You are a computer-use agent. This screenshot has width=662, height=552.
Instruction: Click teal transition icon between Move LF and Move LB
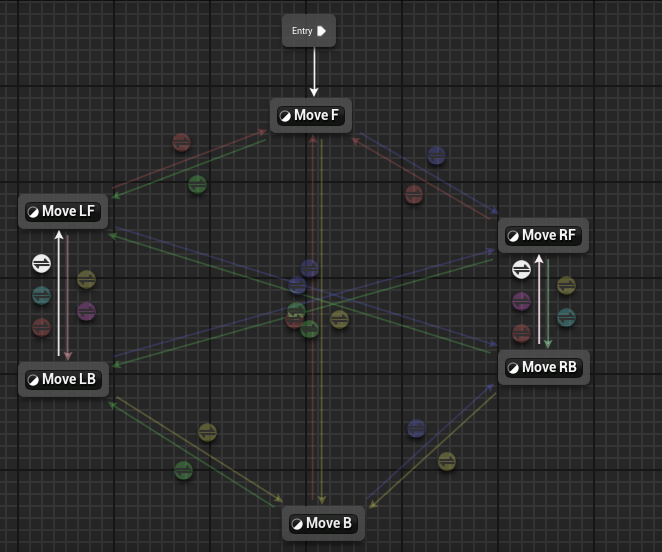click(41, 296)
